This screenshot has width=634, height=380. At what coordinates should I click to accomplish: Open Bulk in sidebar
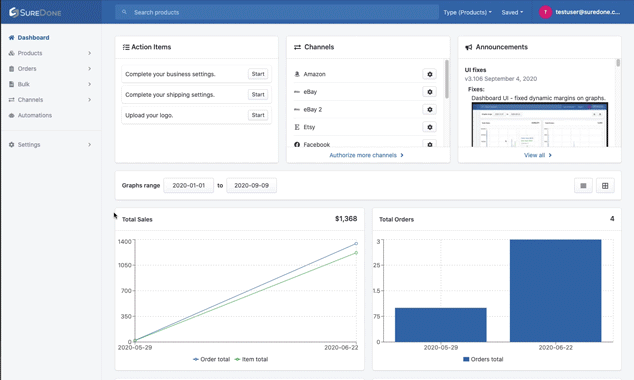coord(23,84)
